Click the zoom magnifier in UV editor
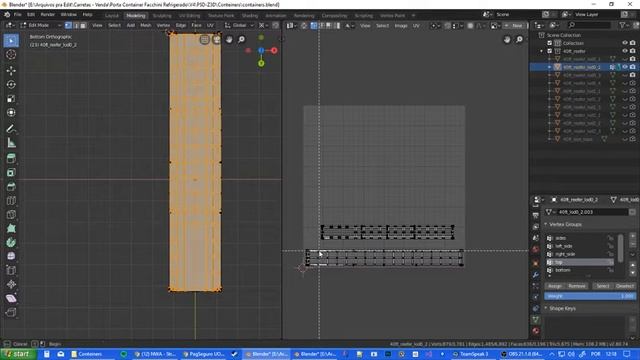 519,39
